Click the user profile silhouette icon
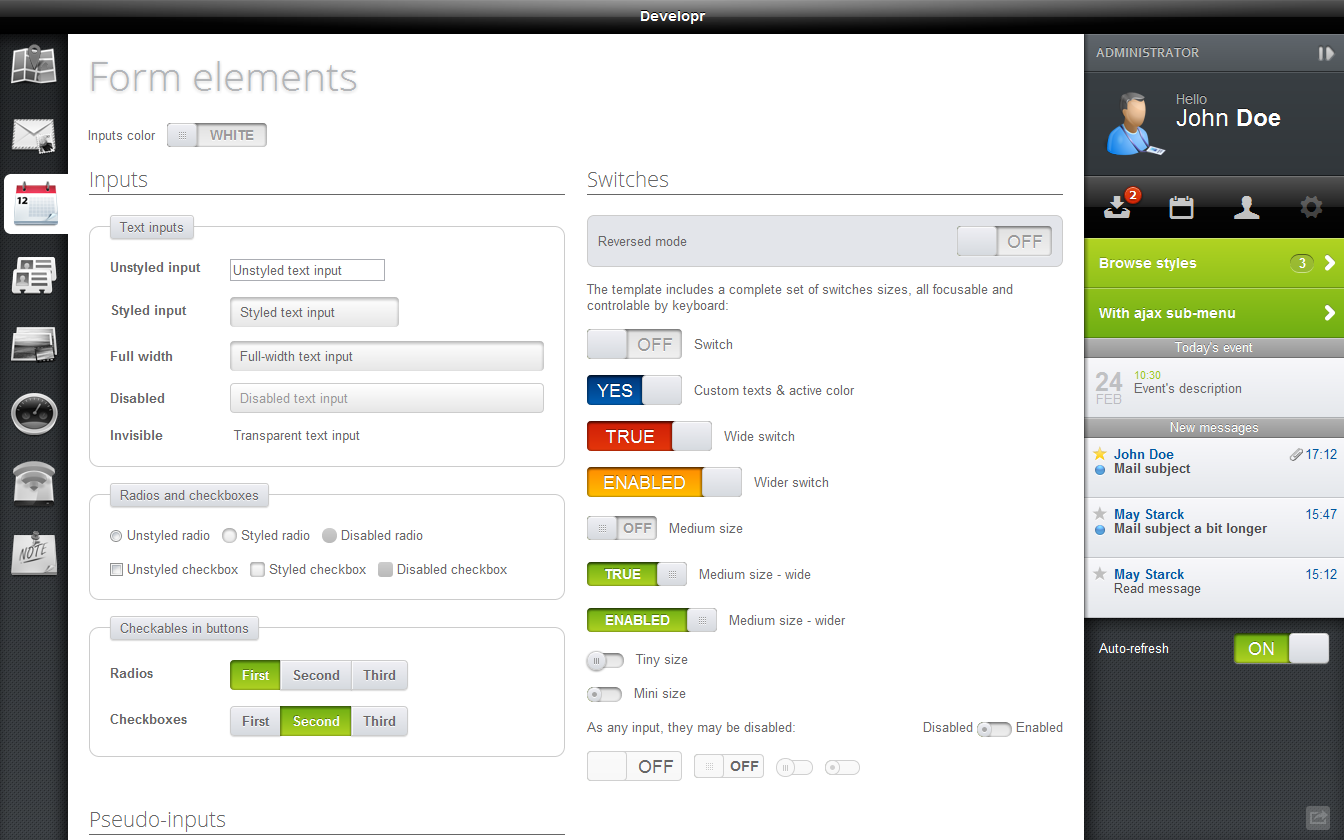 (x=1246, y=207)
